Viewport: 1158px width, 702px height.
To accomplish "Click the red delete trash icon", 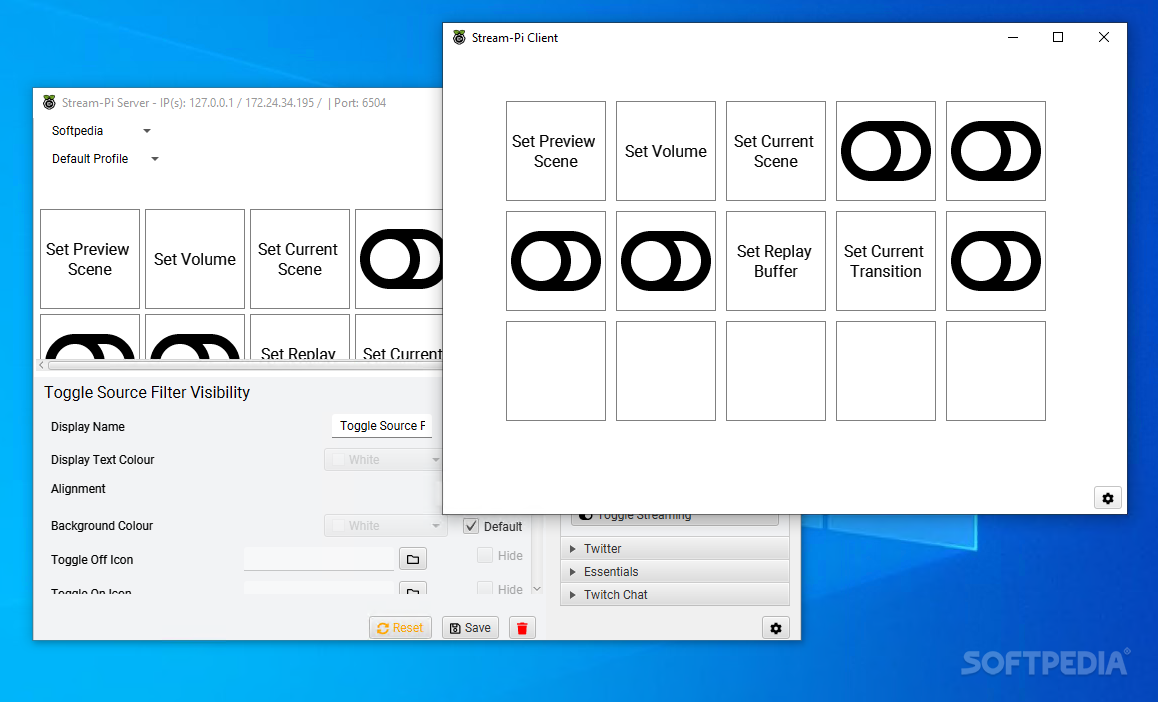I will pyautogui.click(x=522, y=628).
